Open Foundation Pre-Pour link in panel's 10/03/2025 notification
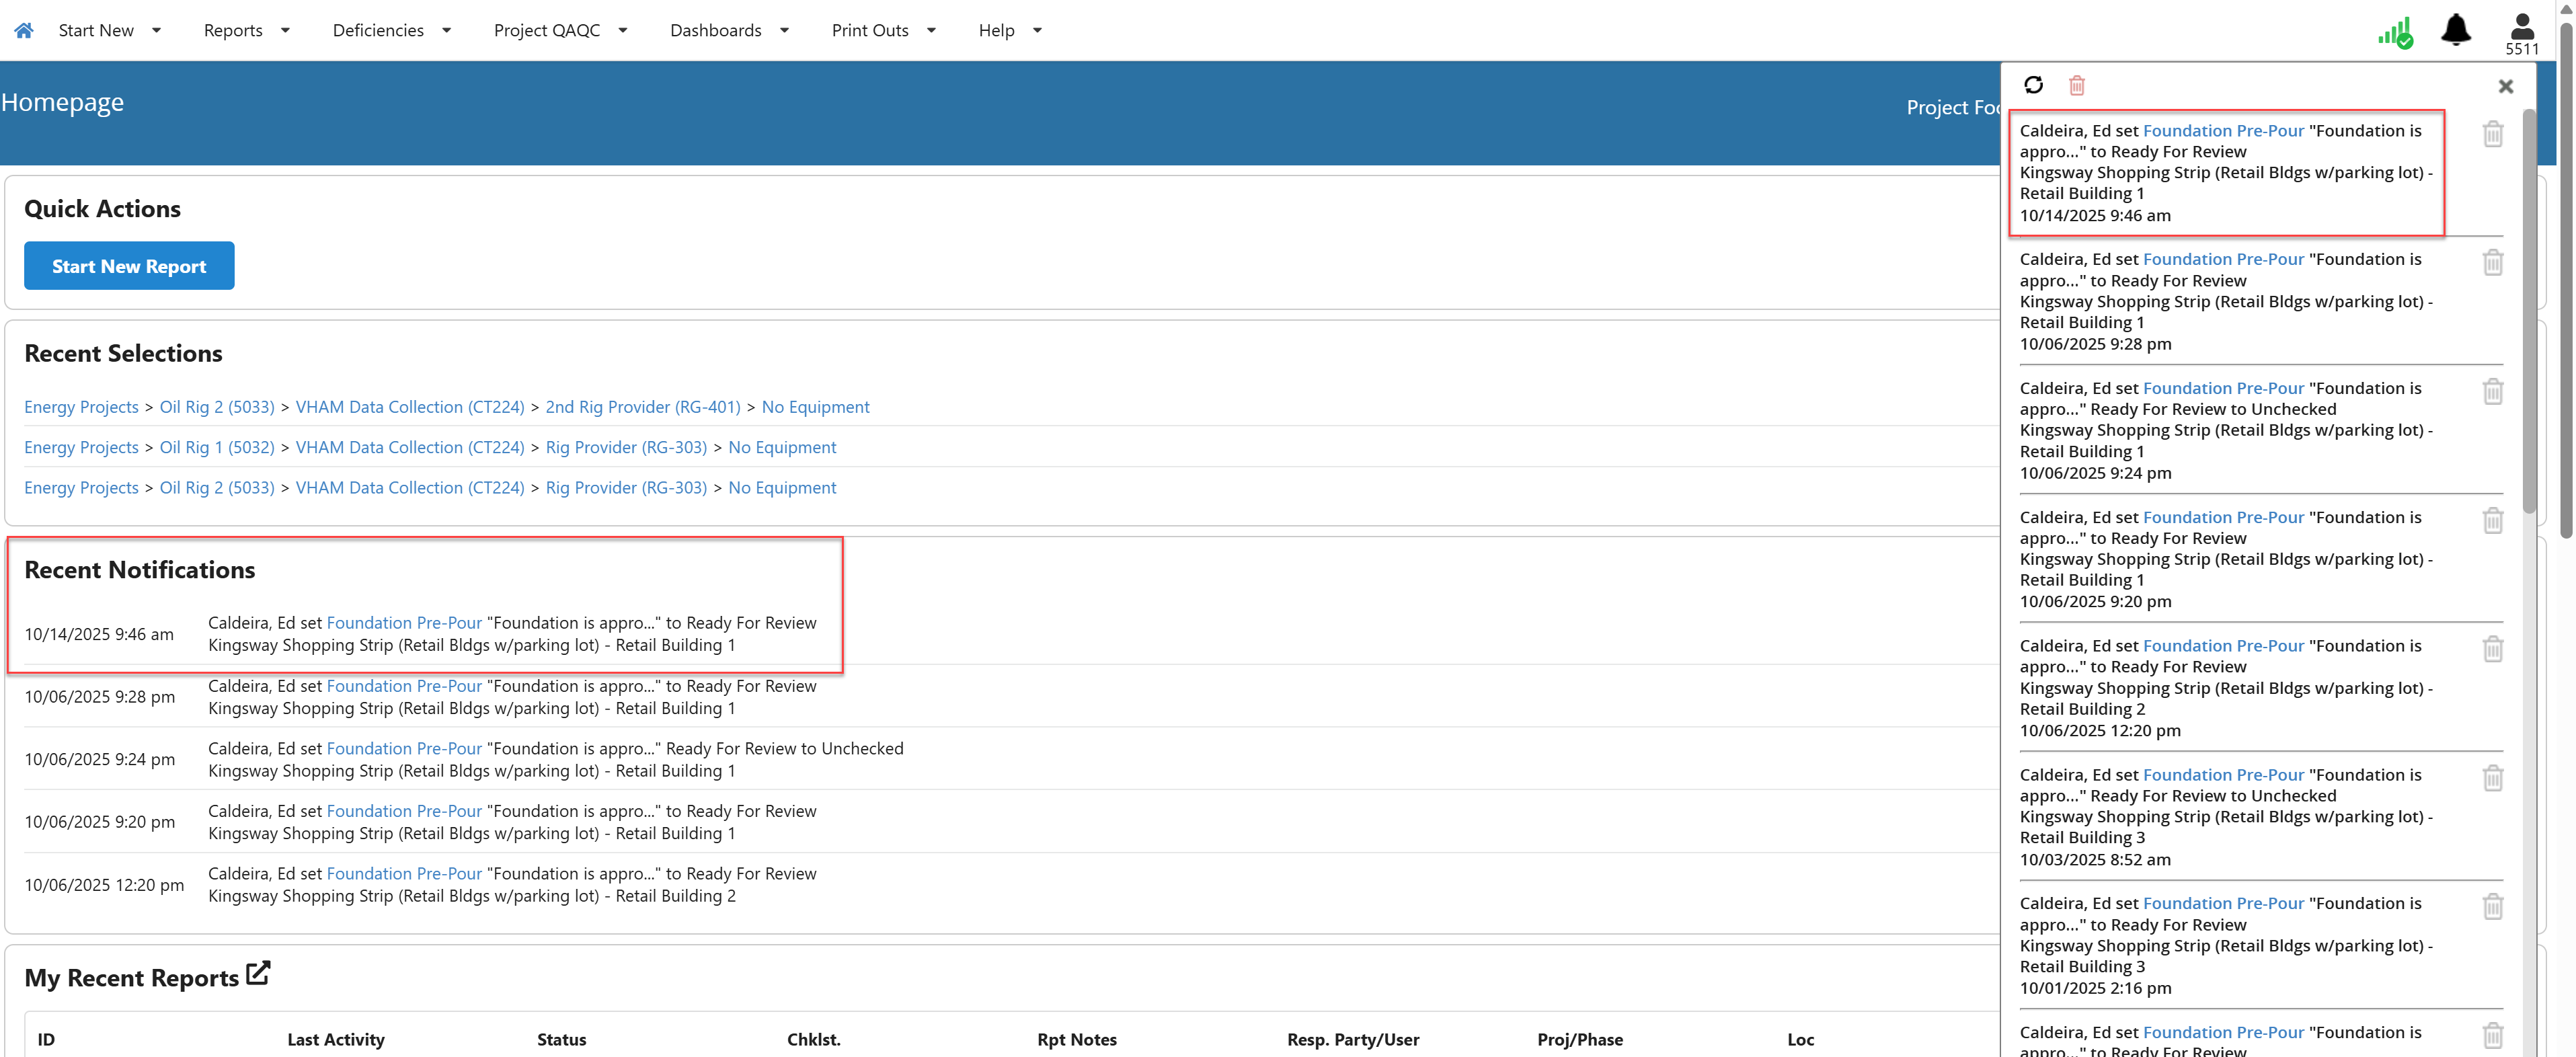2576x1057 pixels. click(x=2223, y=775)
